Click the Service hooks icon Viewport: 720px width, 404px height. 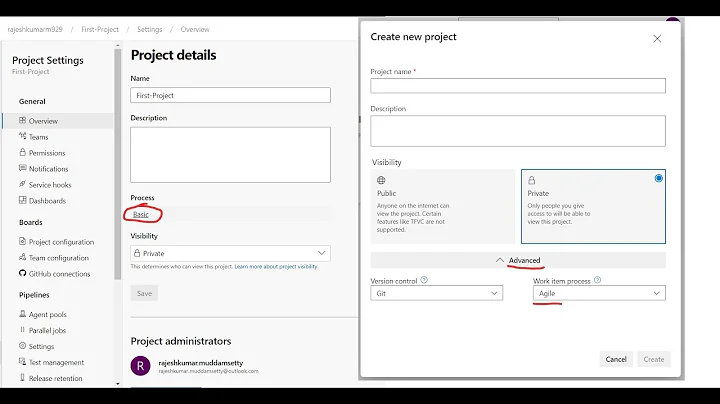(x=22, y=184)
